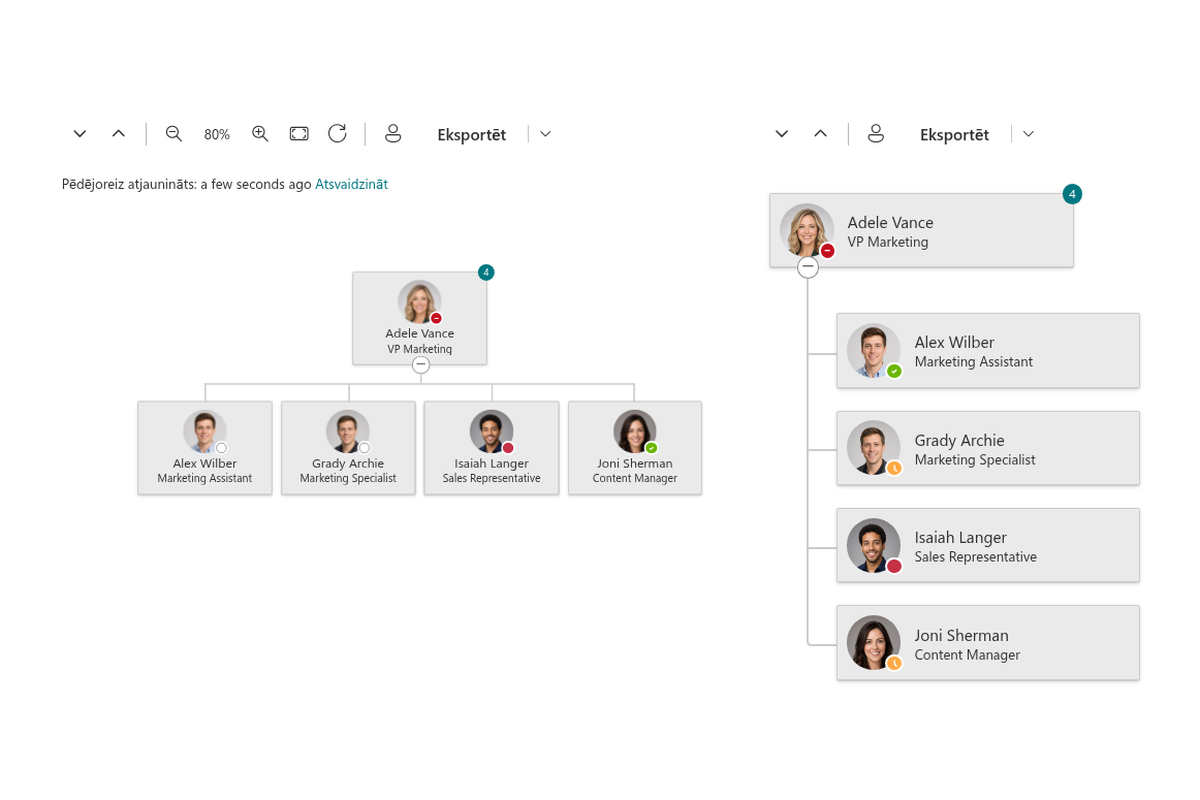Open export options dropdown in left toolbar

(x=545, y=134)
